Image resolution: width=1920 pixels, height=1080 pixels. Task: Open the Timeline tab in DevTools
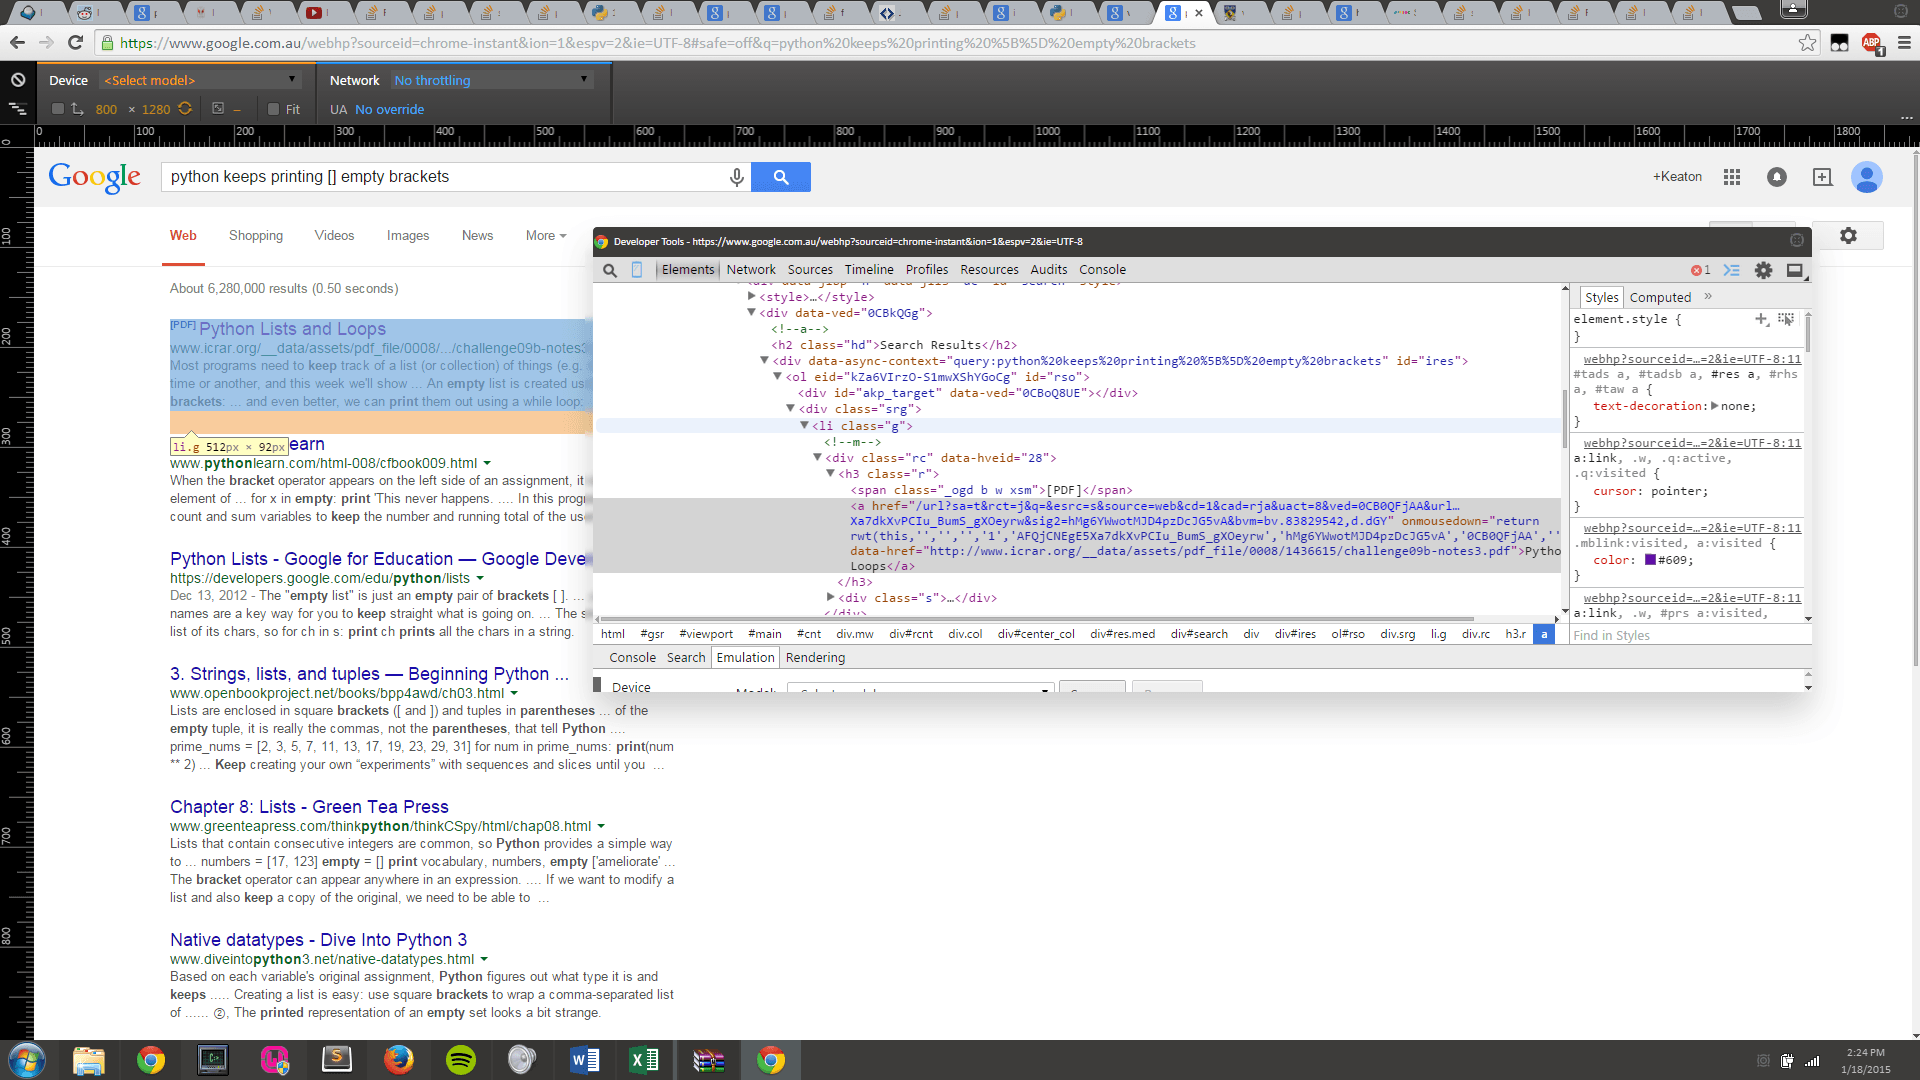tap(869, 270)
